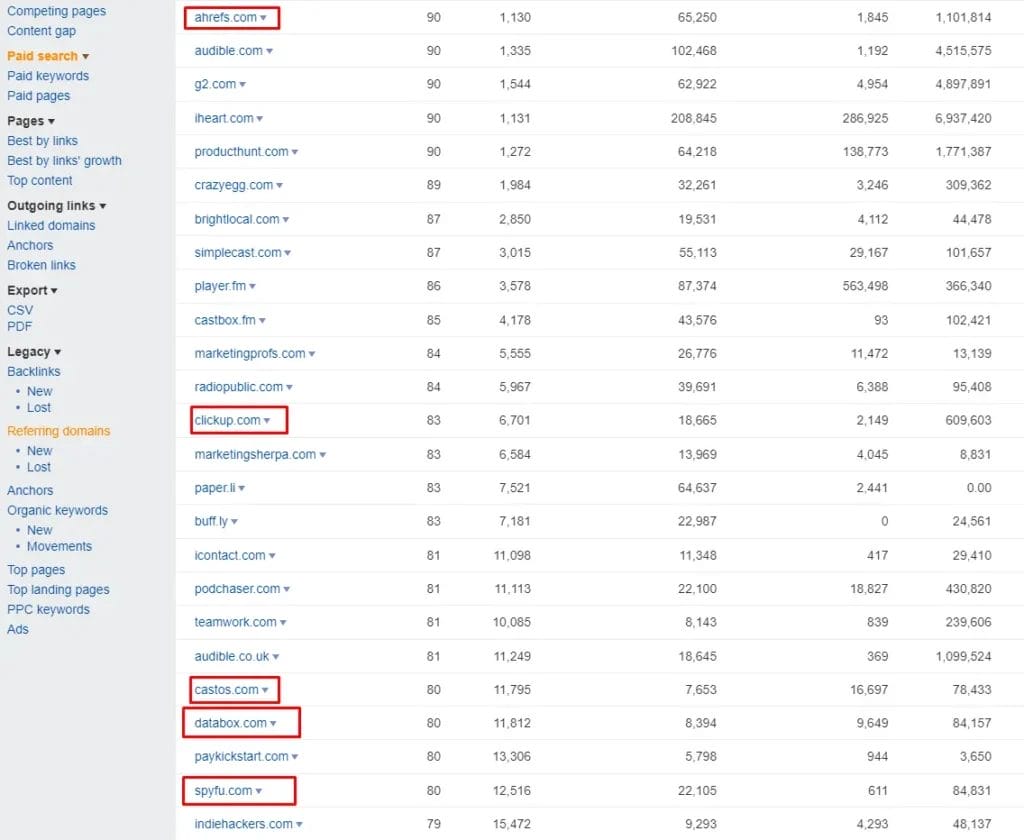Open dropdown arrow beside ahrefs.com
The image size is (1024, 840).
pos(264,18)
